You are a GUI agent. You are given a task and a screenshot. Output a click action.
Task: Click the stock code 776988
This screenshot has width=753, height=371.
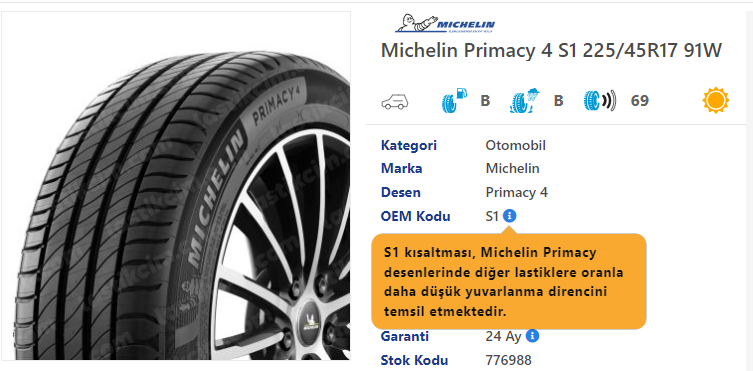[x=509, y=360]
